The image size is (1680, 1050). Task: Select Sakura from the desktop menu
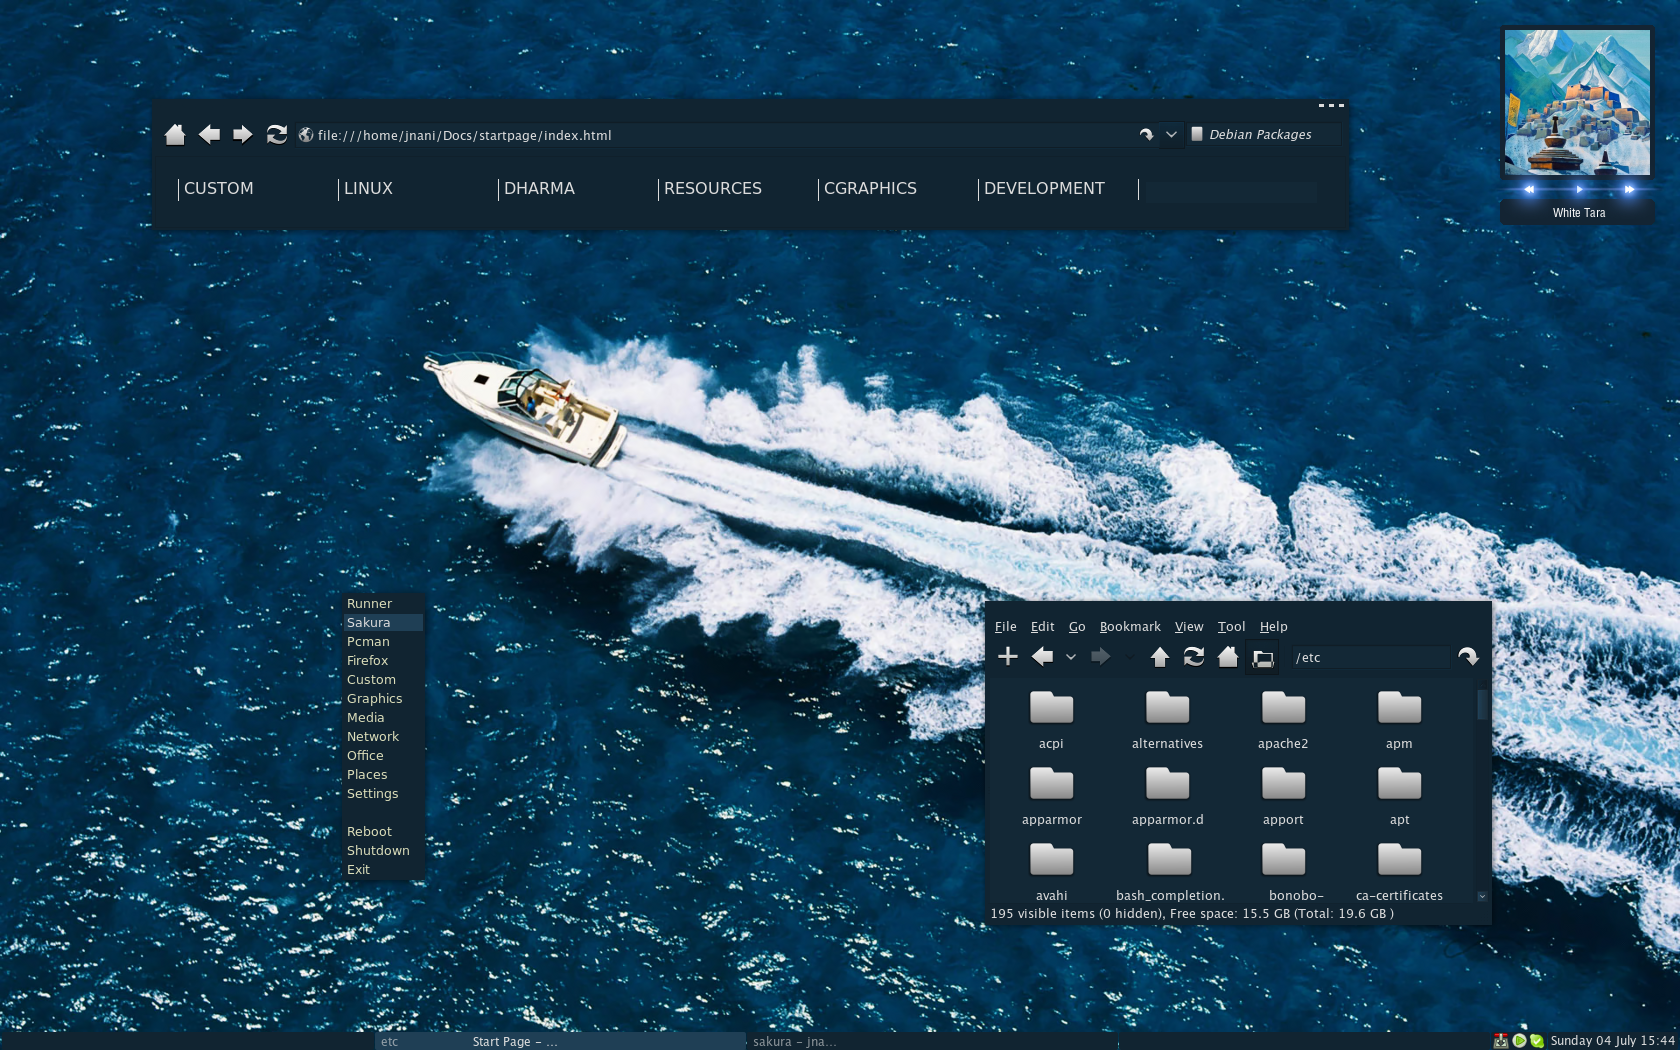(369, 623)
